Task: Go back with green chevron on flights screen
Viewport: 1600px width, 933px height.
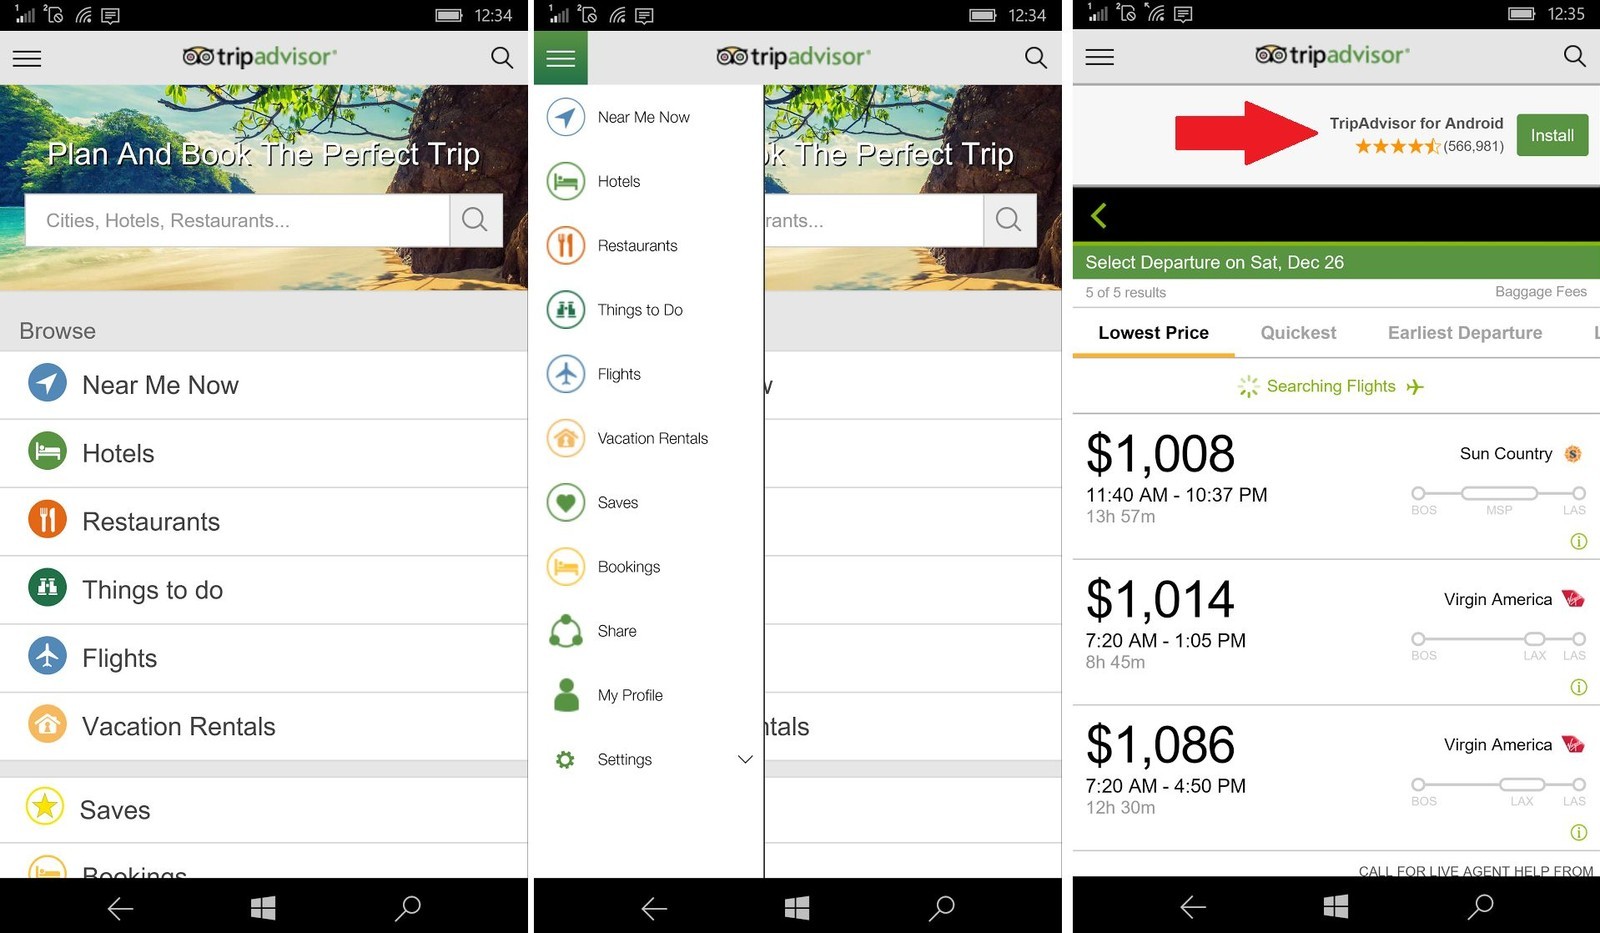Action: [1099, 215]
